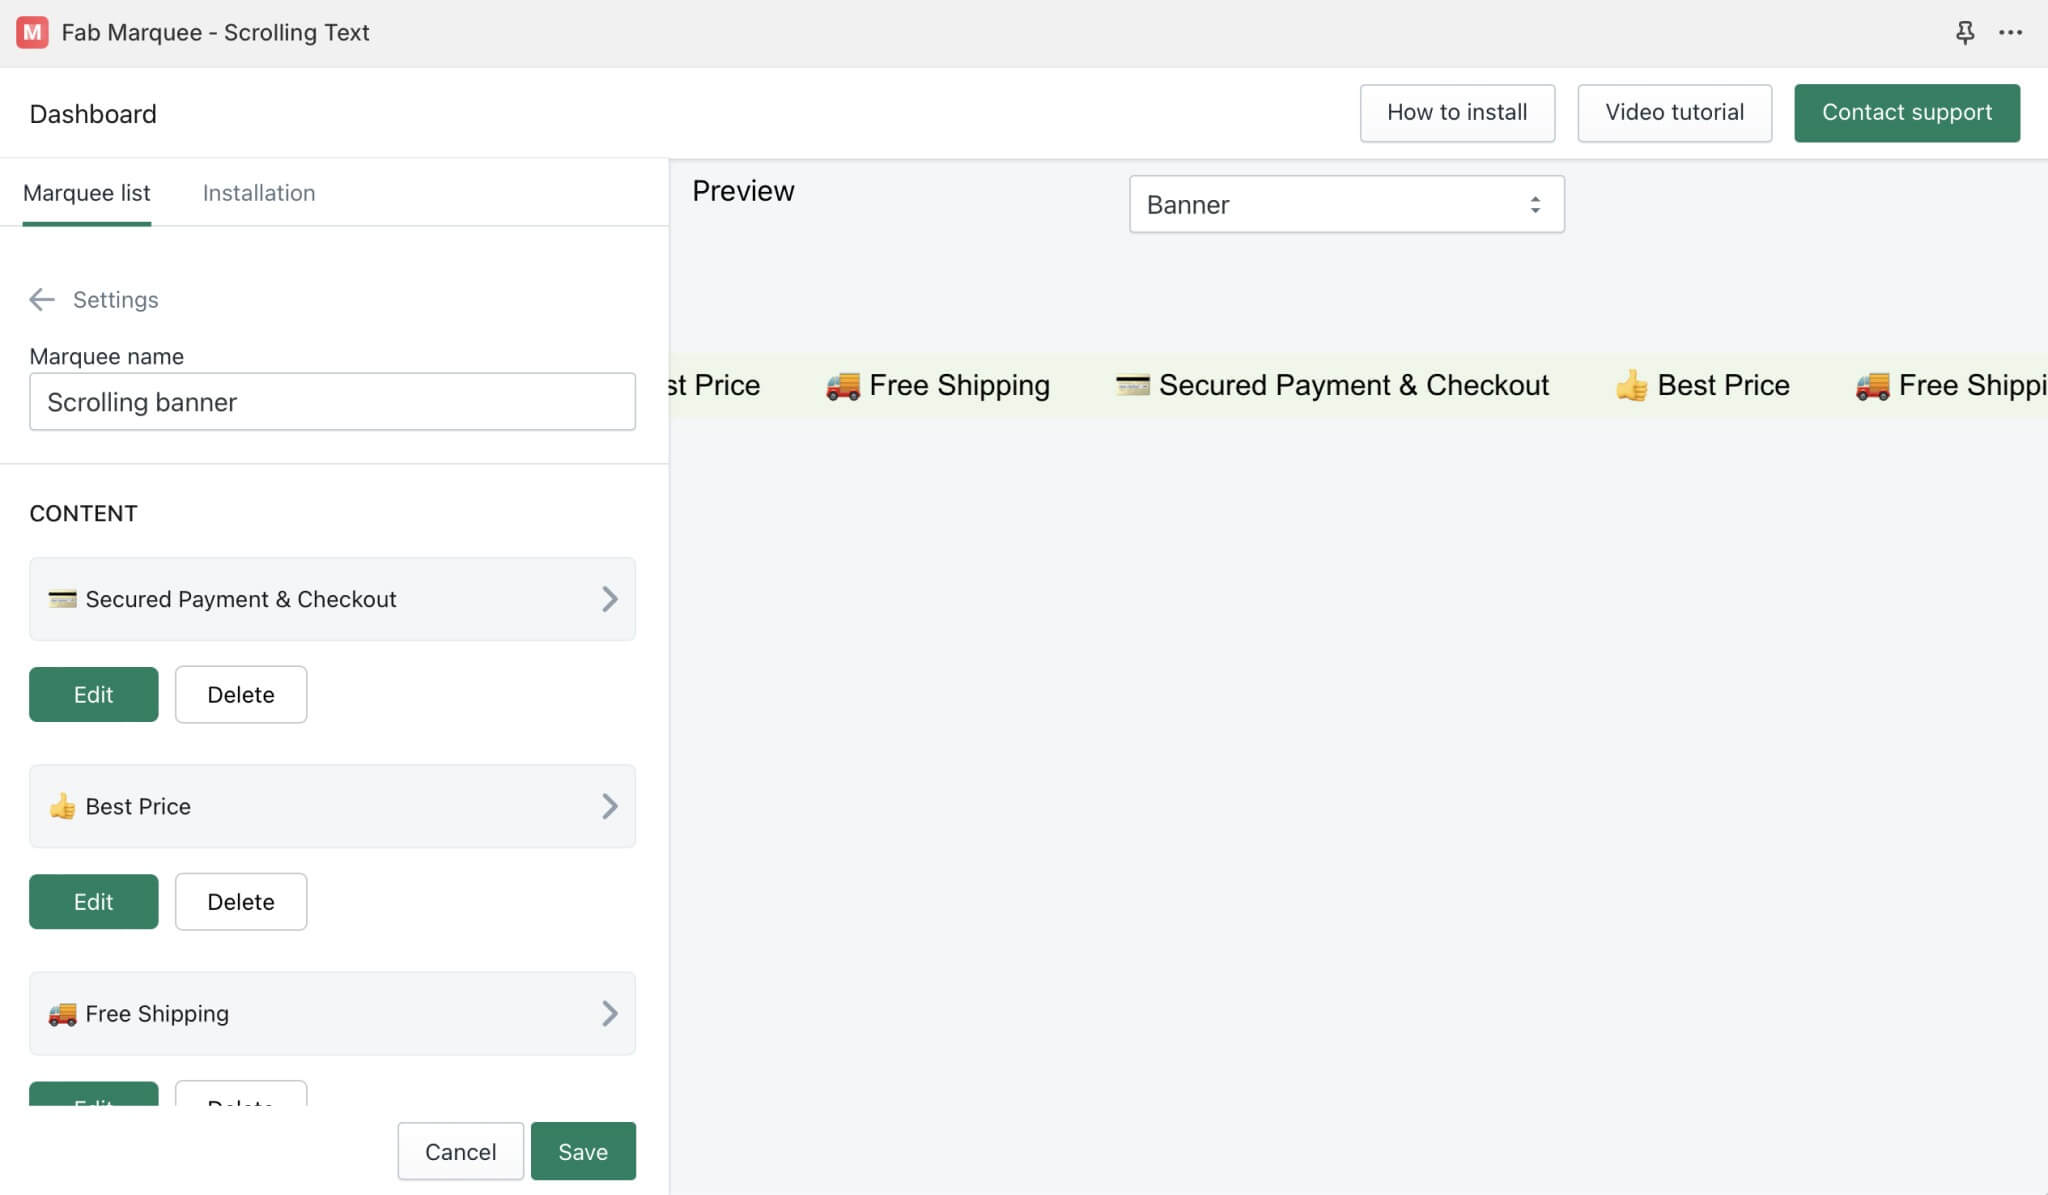Click the stepper arrows on the Banner selector
Image resolution: width=2048 pixels, height=1195 pixels.
[1536, 204]
